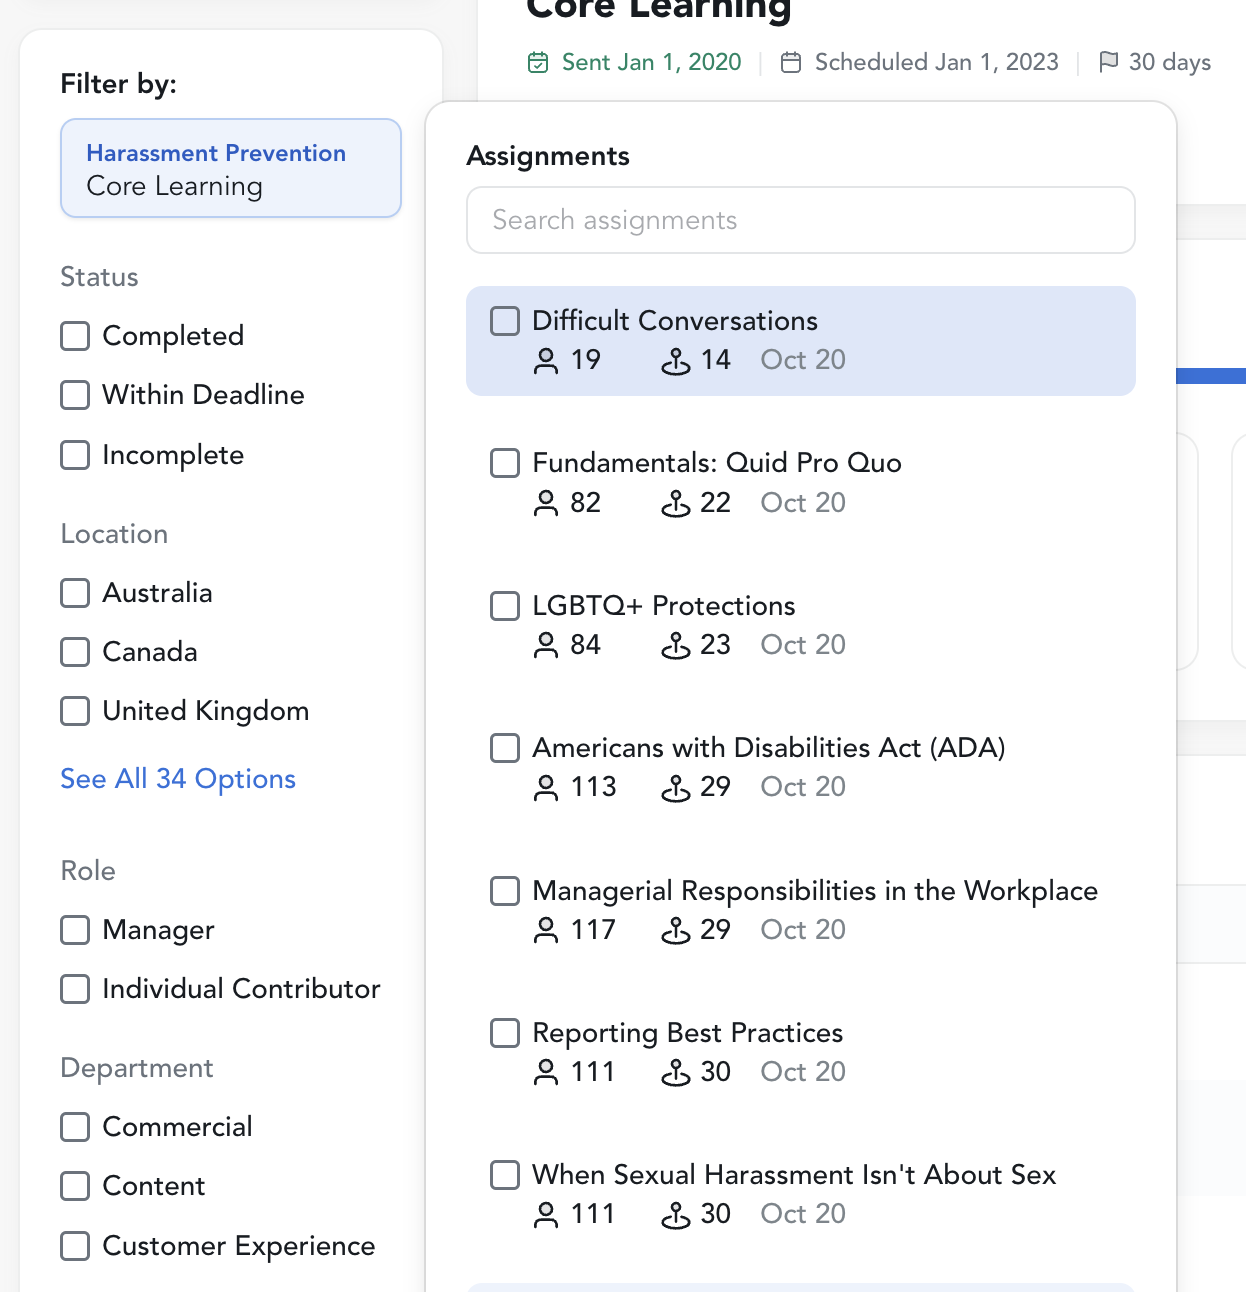
Task: Click the person icon in Managerial Responsibilities row
Action: (546, 930)
